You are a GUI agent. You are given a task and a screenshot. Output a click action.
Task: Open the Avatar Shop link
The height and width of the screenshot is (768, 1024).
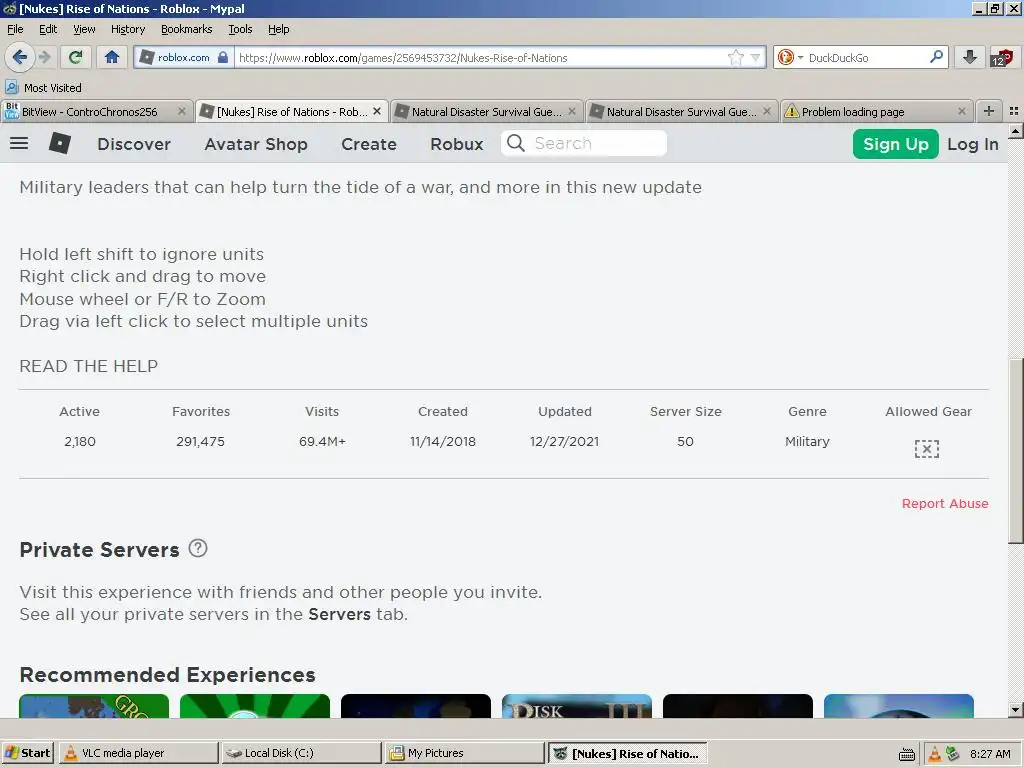tap(255, 144)
